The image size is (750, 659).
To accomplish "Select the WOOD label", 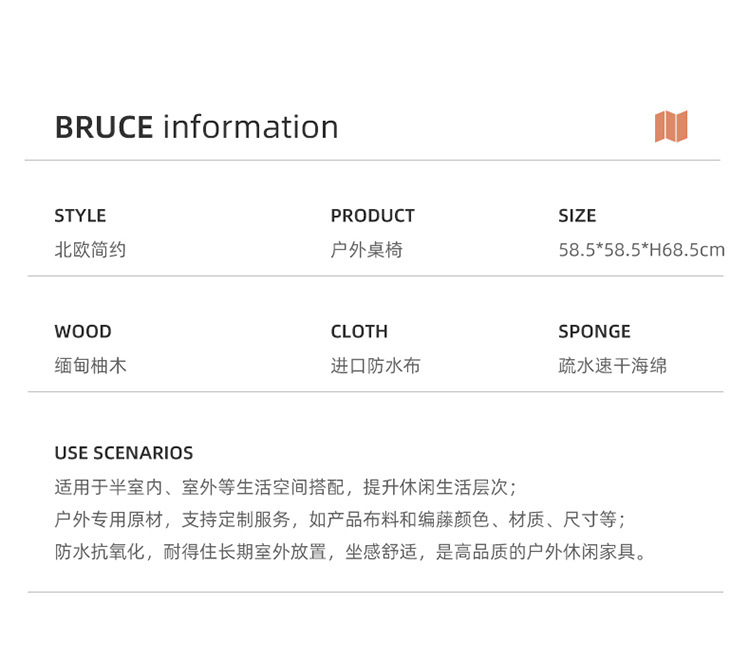I will (x=83, y=332).
